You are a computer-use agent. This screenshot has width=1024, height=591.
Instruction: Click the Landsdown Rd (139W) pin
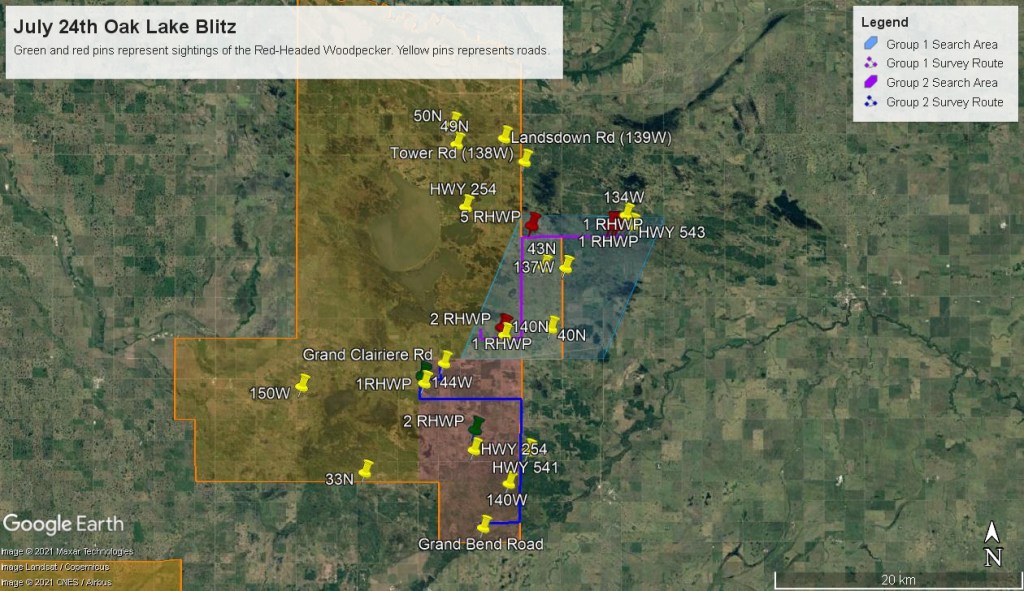[506, 134]
